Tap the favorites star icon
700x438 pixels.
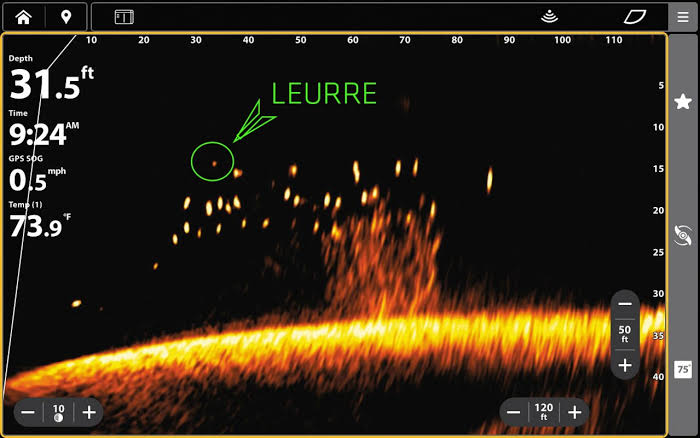click(x=683, y=102)
